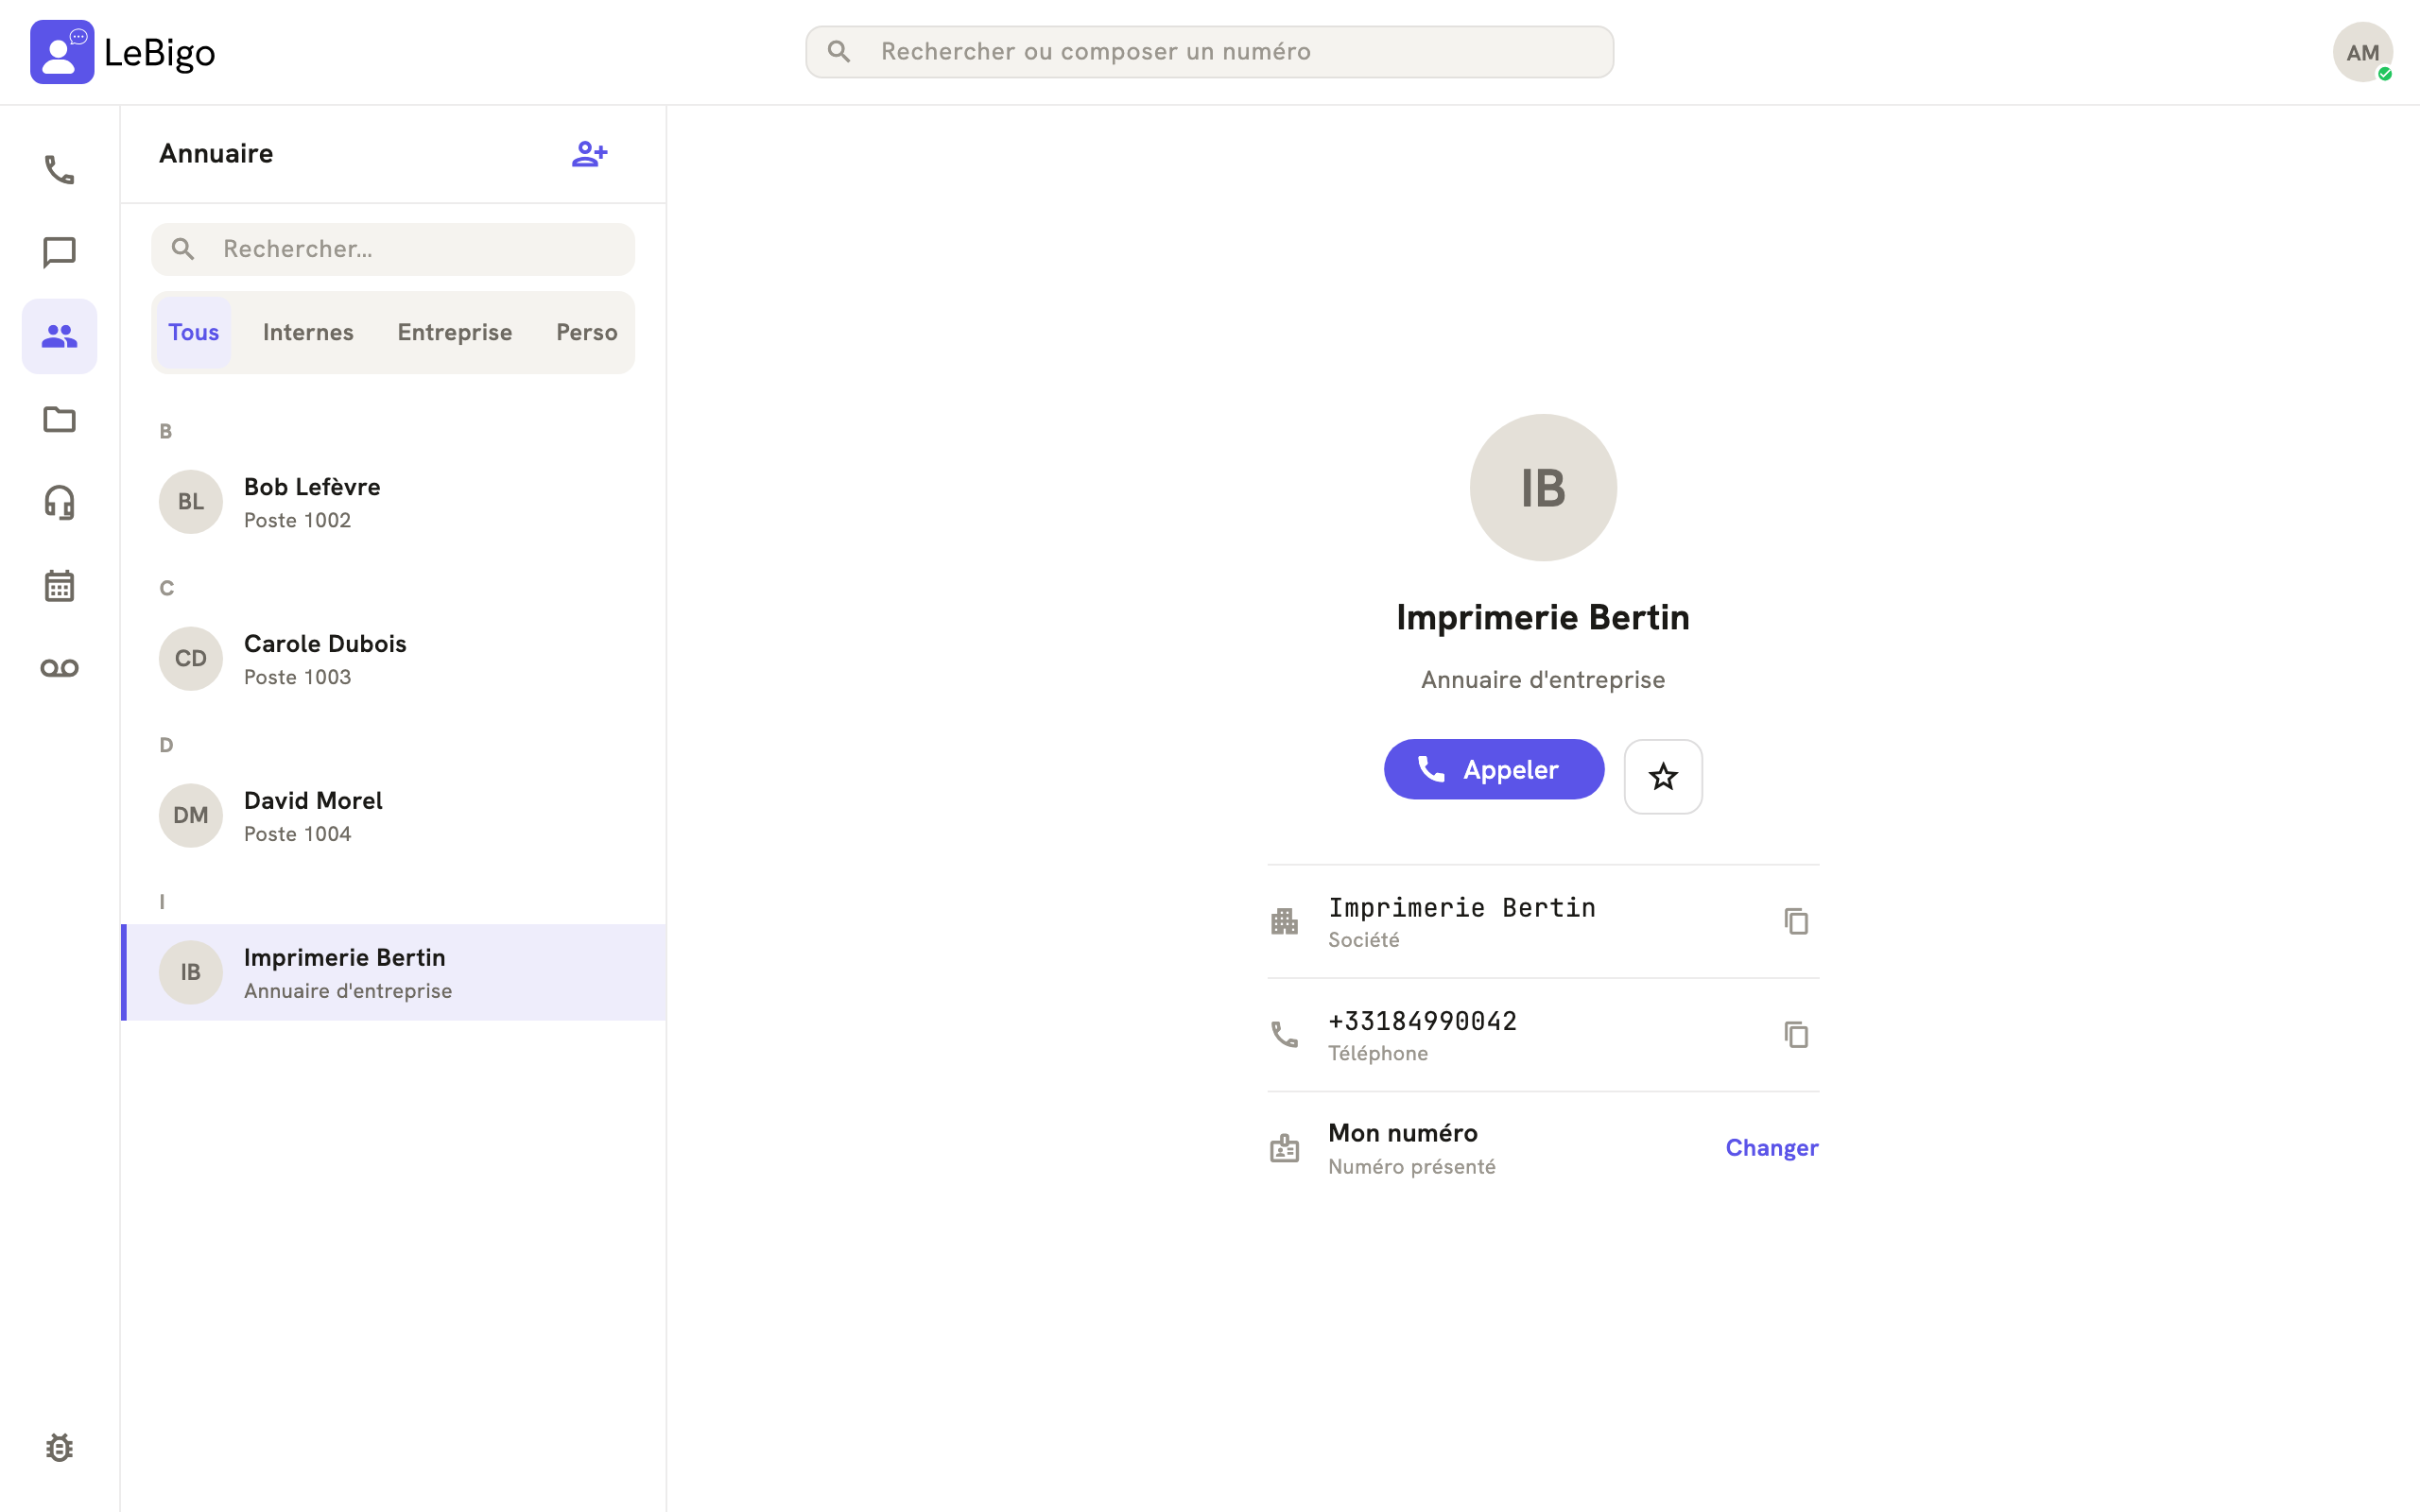Mark Imprimerie Bertin as favorite with star
Image resolution: width=2420 pixels, height=1512 pixels.
pos(1663,776)
